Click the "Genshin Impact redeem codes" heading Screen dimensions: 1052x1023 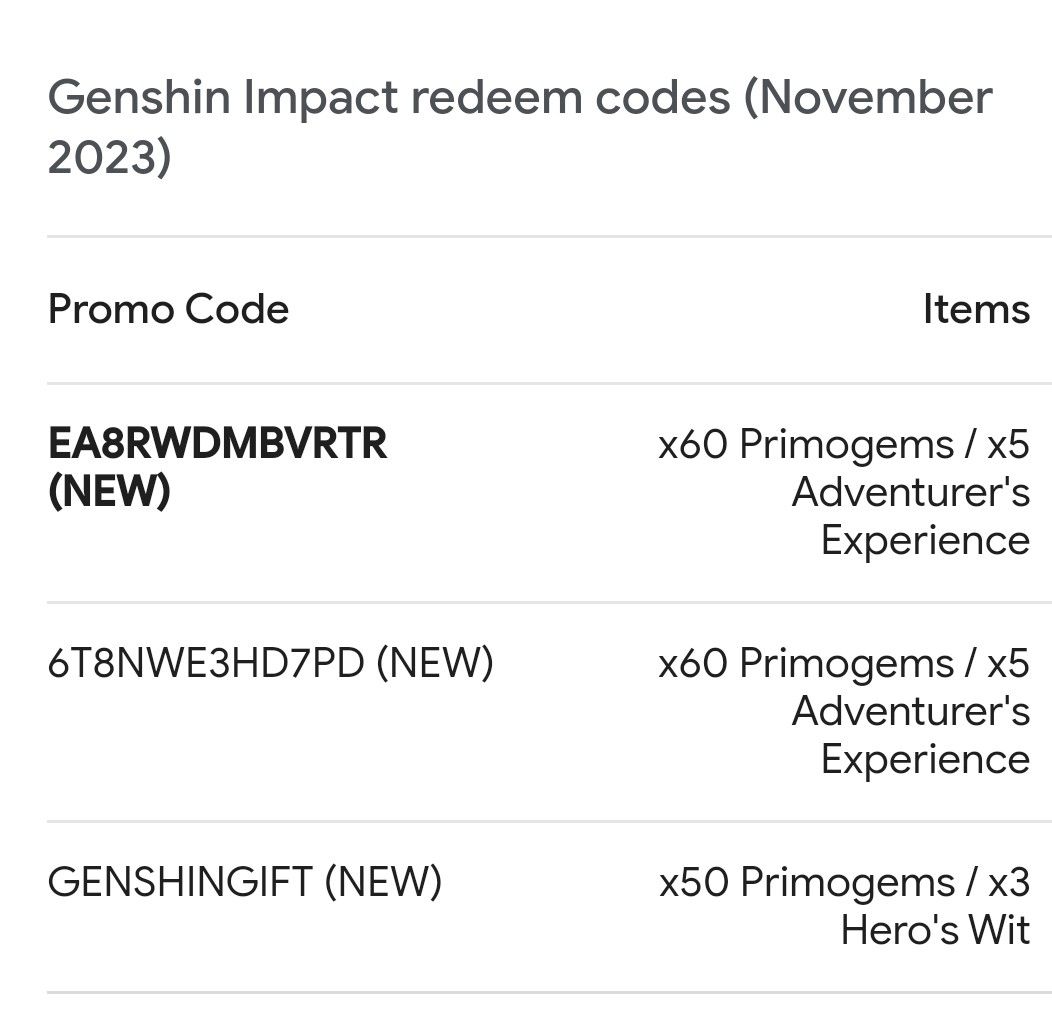click(x=390, y=98)
